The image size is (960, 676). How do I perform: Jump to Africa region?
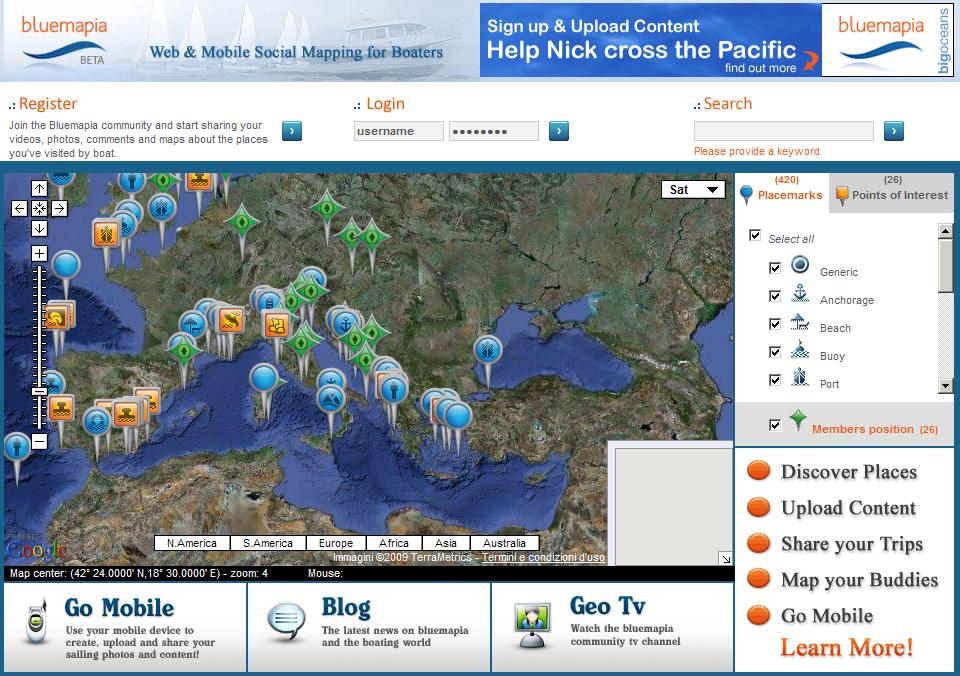coord(394,543)
